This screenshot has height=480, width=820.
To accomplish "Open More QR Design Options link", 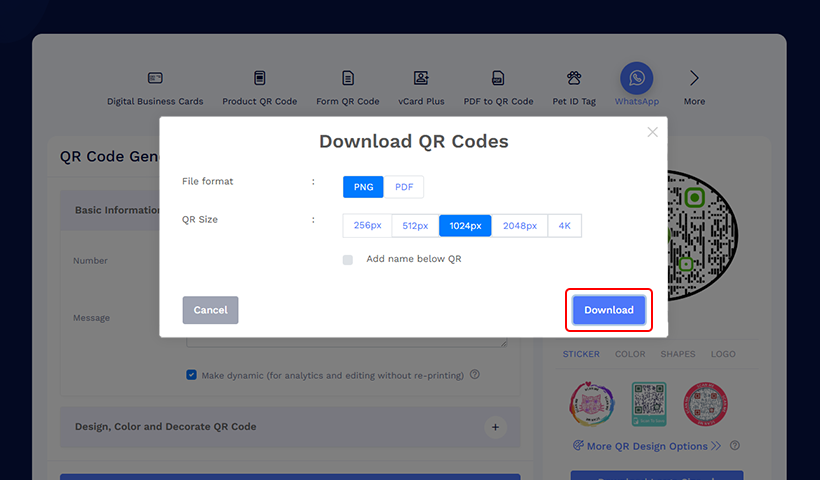I will 647,446.
